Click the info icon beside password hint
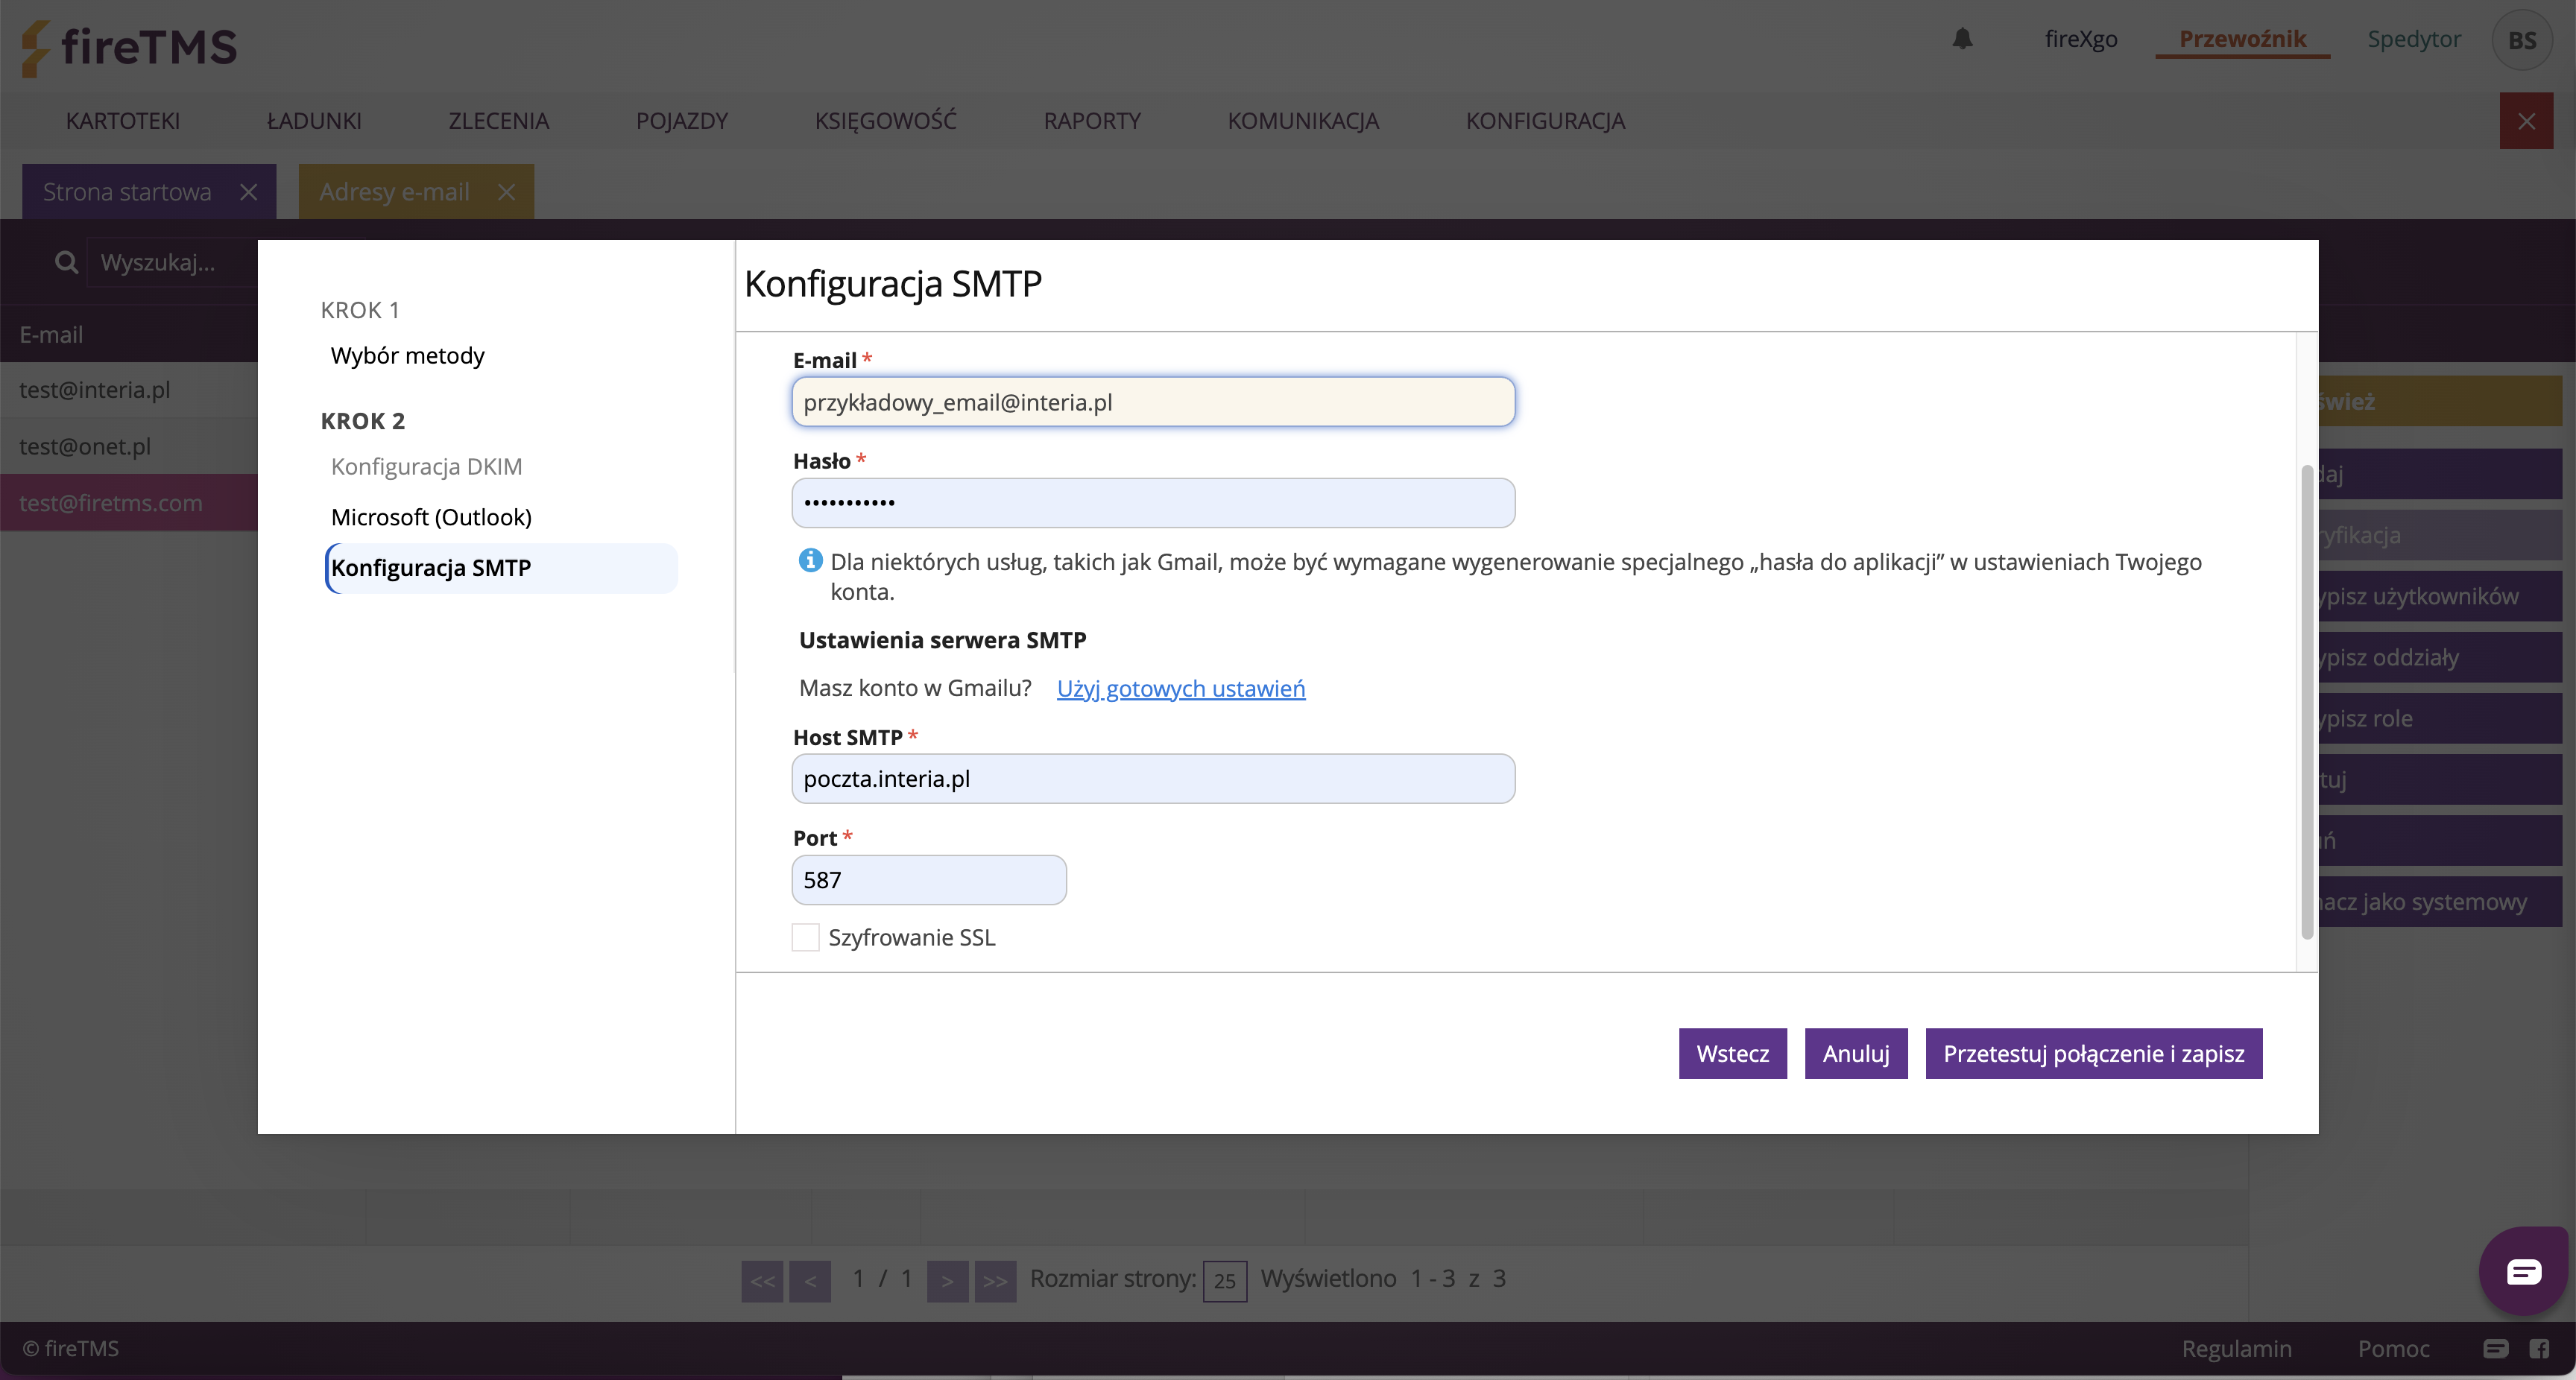The height and width of the screenshot is (1380, 2576). pyautogui.click(x=810, y=561)
